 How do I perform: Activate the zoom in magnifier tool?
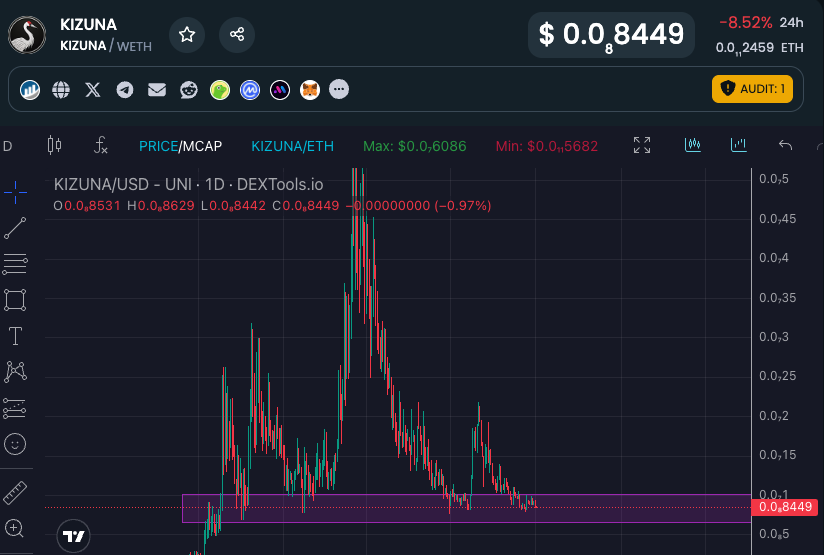click(x=14, y=529)
